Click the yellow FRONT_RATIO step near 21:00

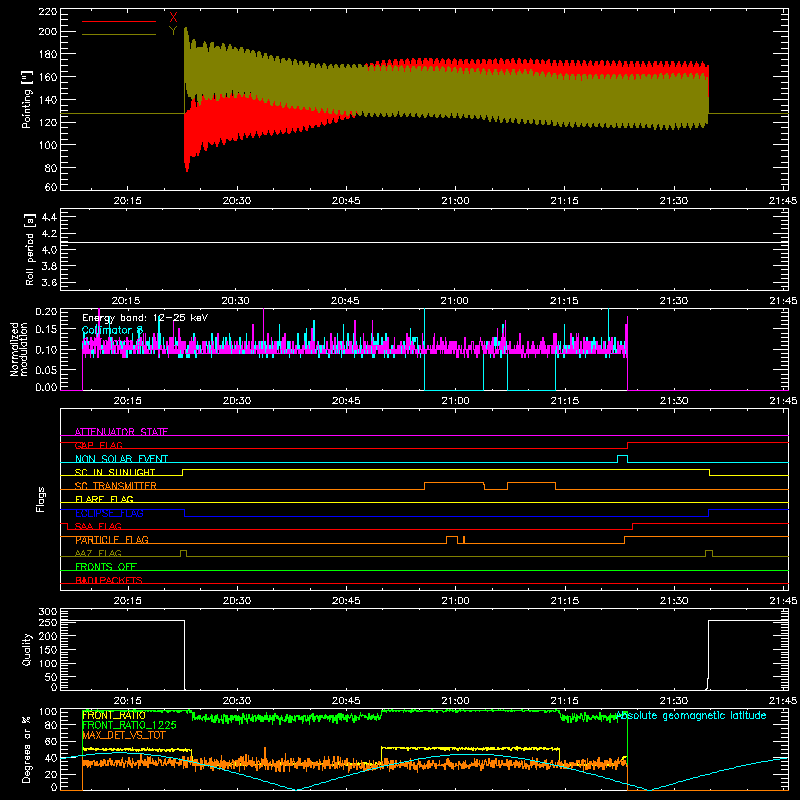tap(470, 748)
